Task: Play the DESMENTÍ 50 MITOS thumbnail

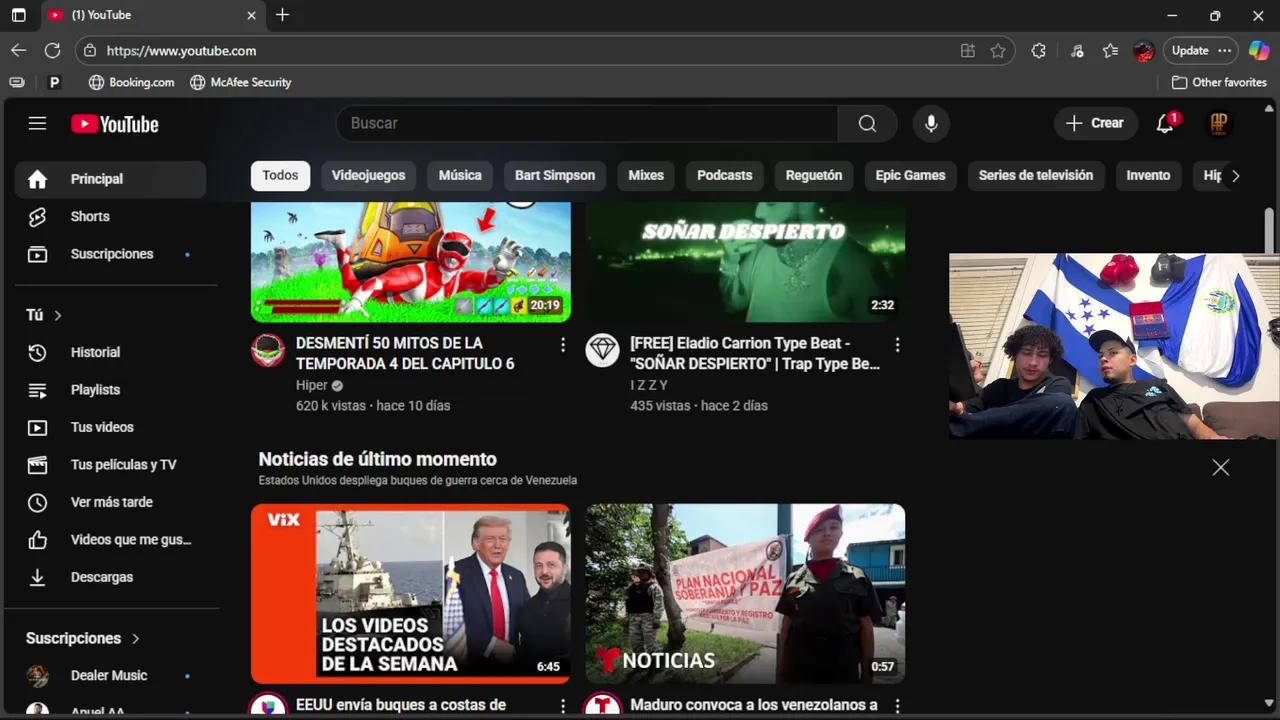Action: (x=411, y=262)
